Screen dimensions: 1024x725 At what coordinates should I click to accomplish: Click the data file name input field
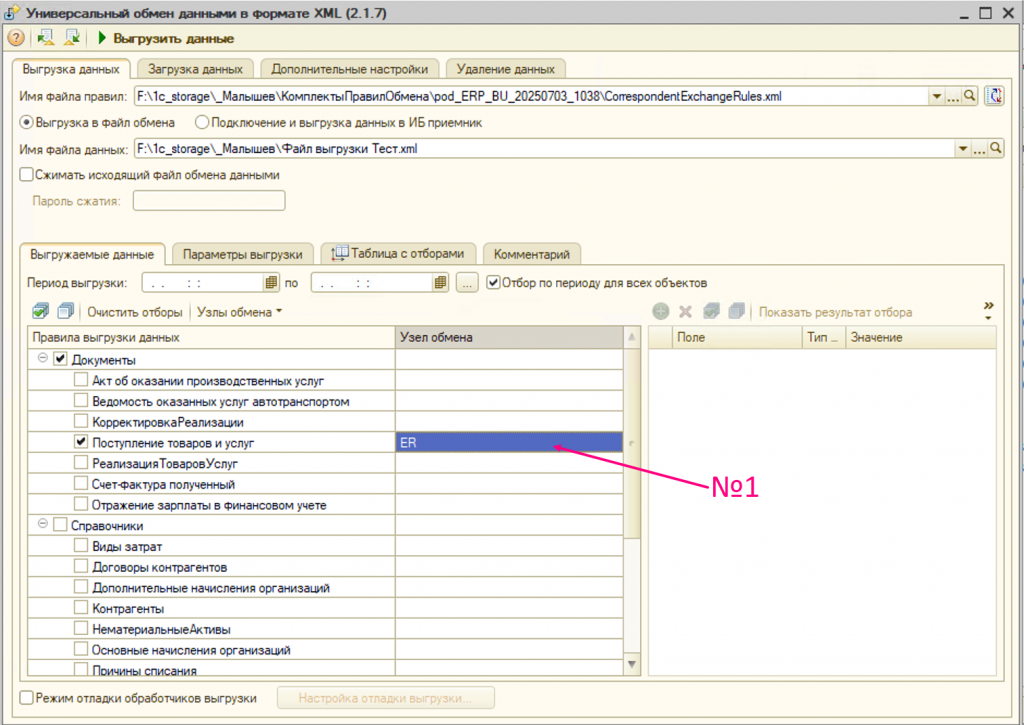pyautogui.click(x=545, y=148)
